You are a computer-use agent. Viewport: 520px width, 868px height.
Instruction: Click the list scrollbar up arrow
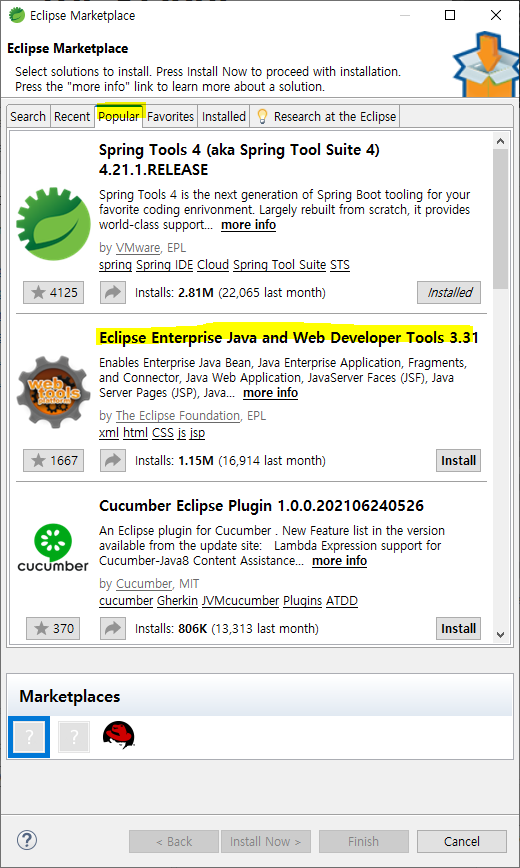click(x=501, y=141)
